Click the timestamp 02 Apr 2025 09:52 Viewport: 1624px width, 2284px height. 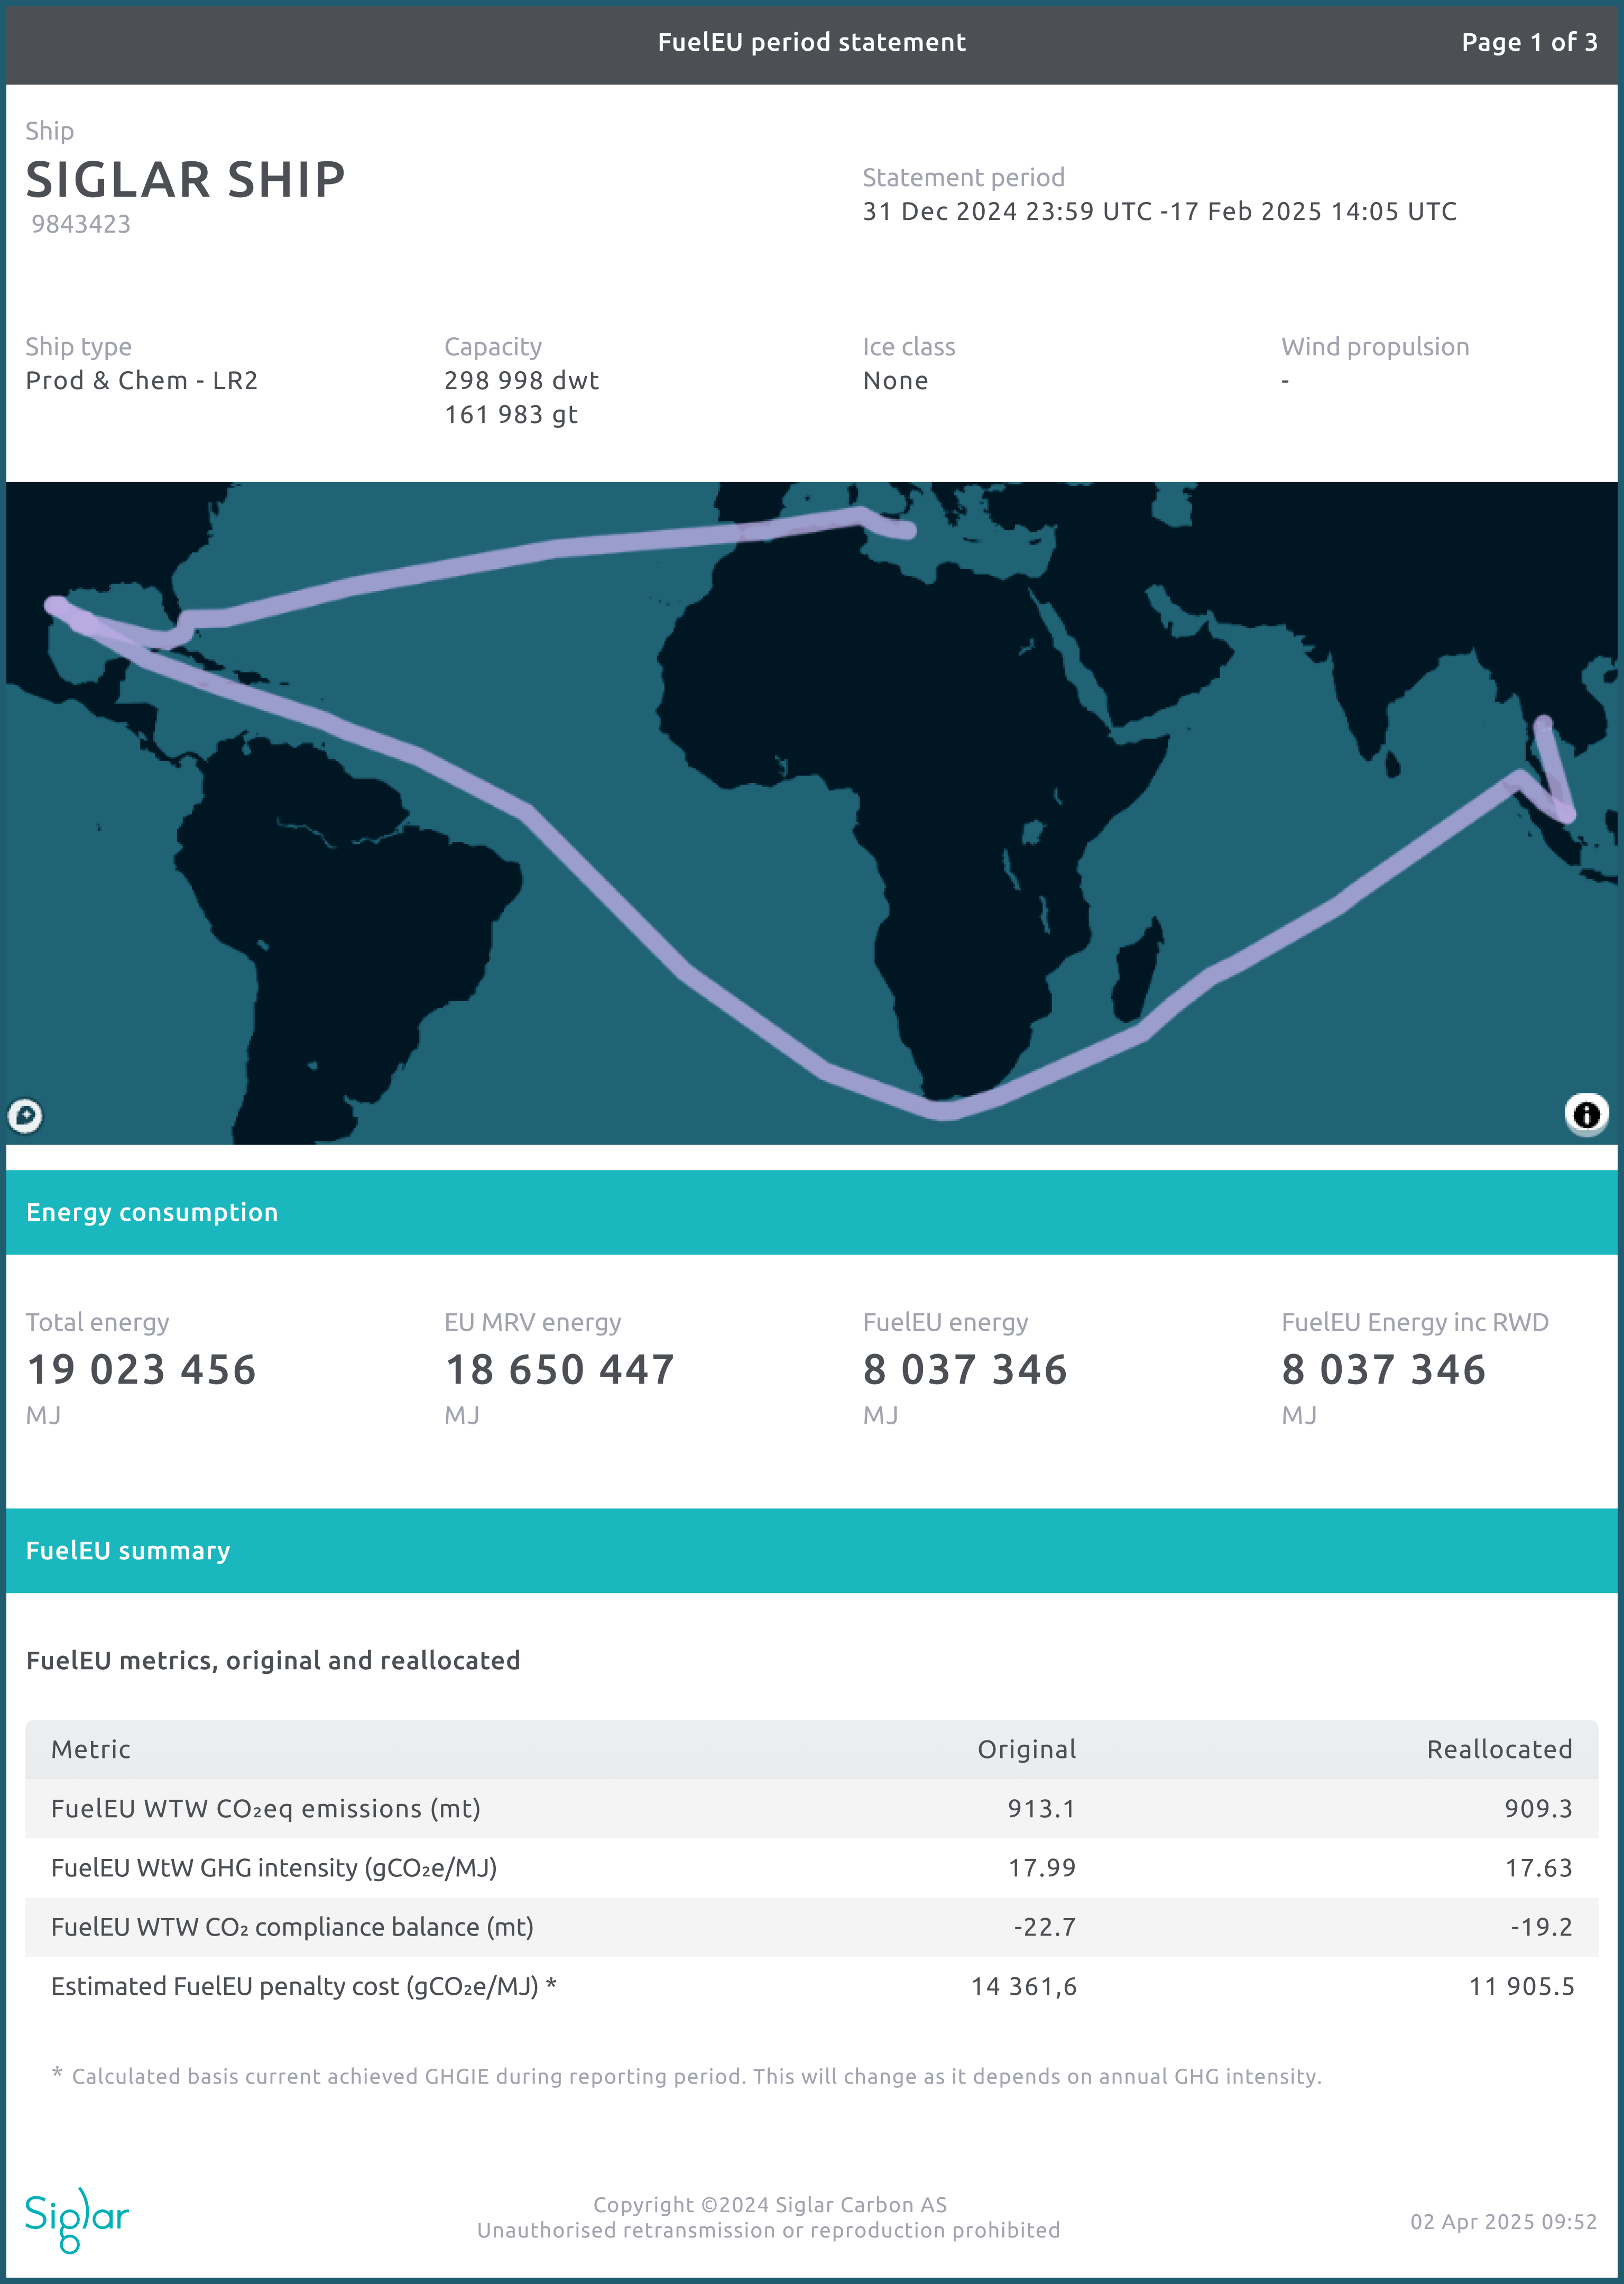1503,2221
